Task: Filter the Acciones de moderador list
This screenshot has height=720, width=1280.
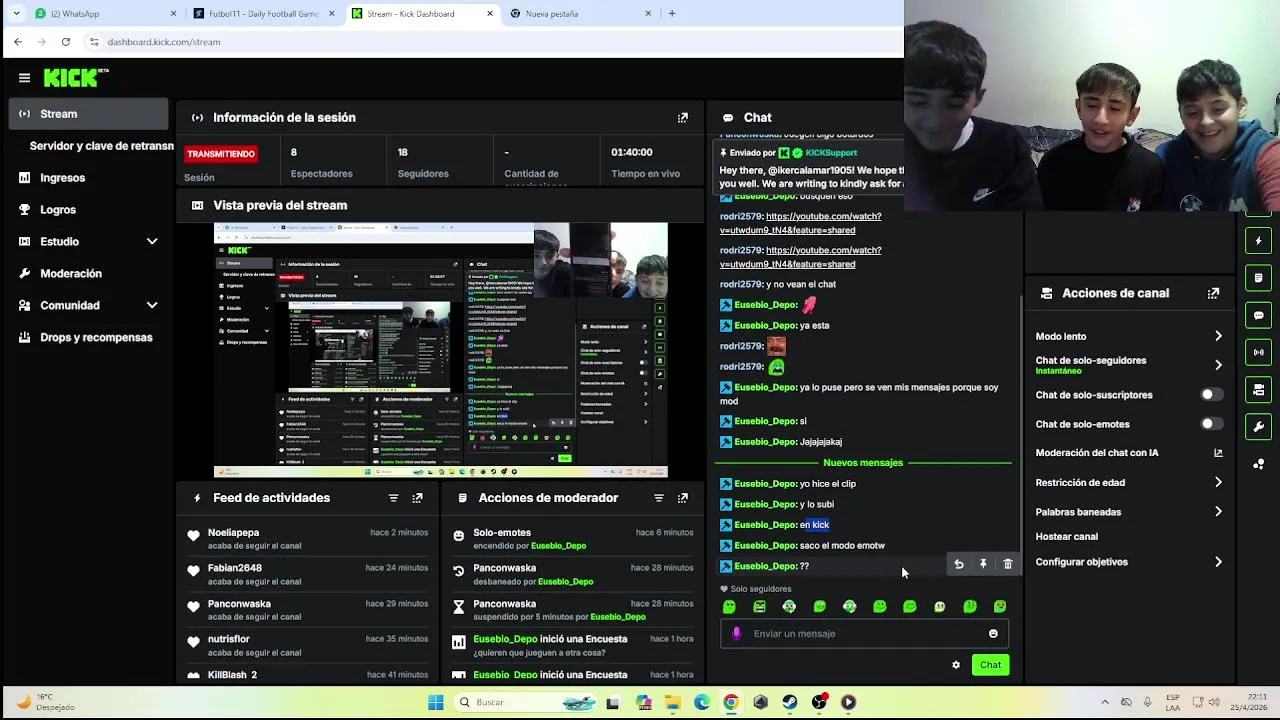Action: coord(658,498)
